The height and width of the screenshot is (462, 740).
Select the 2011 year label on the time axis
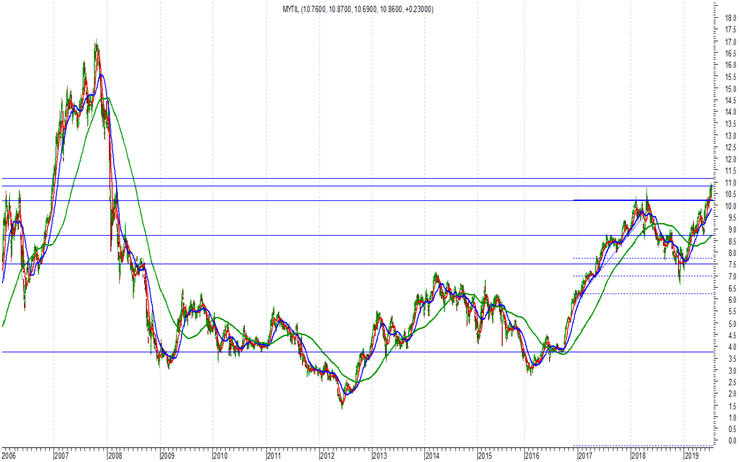click(x=274, y=456)
